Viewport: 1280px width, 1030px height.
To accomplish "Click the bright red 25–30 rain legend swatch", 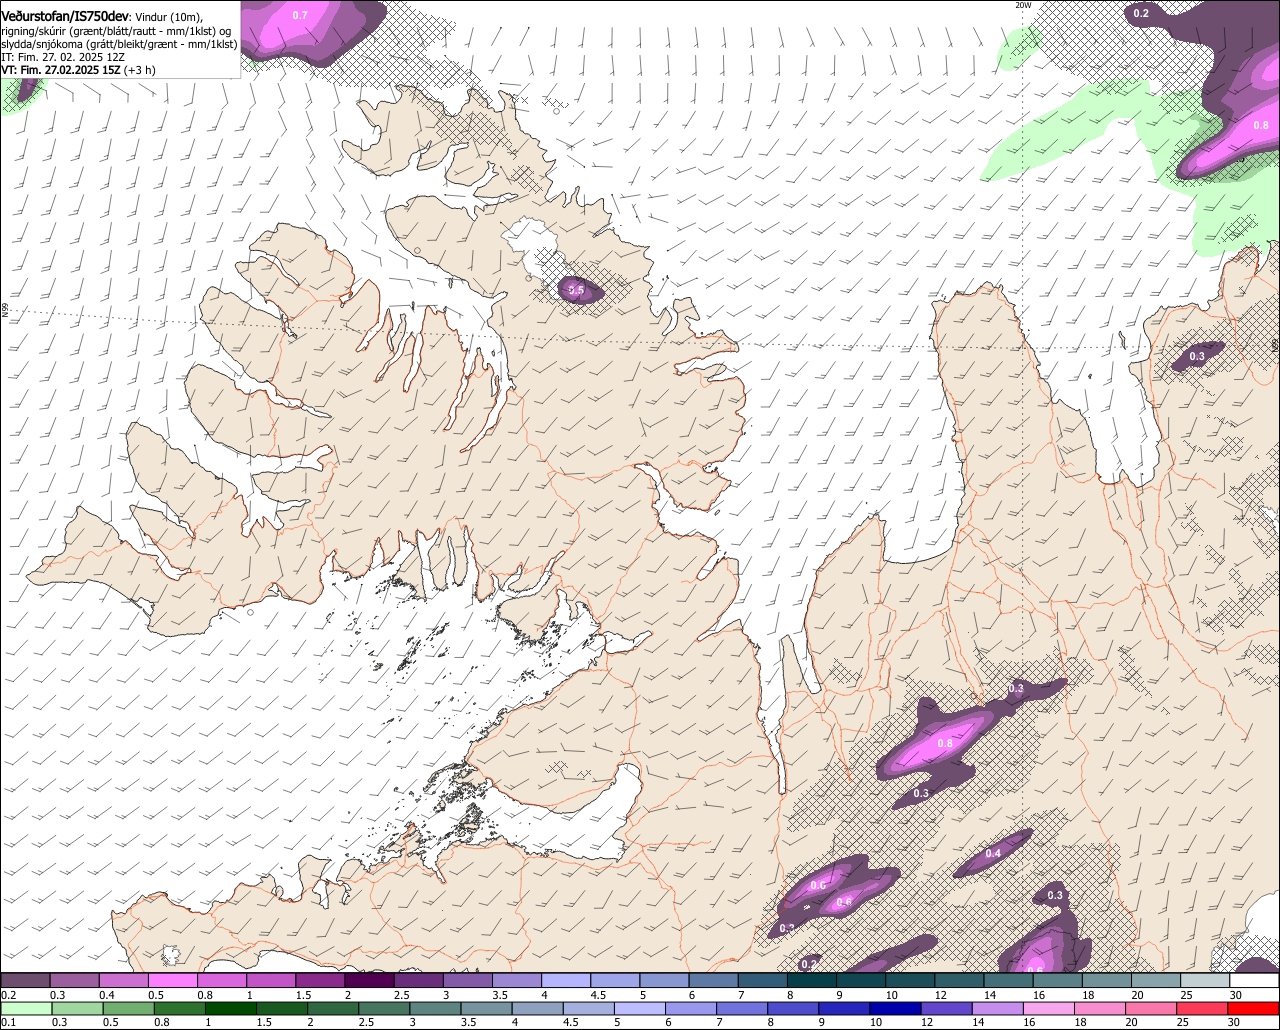I will [x=1204, y=1008].
